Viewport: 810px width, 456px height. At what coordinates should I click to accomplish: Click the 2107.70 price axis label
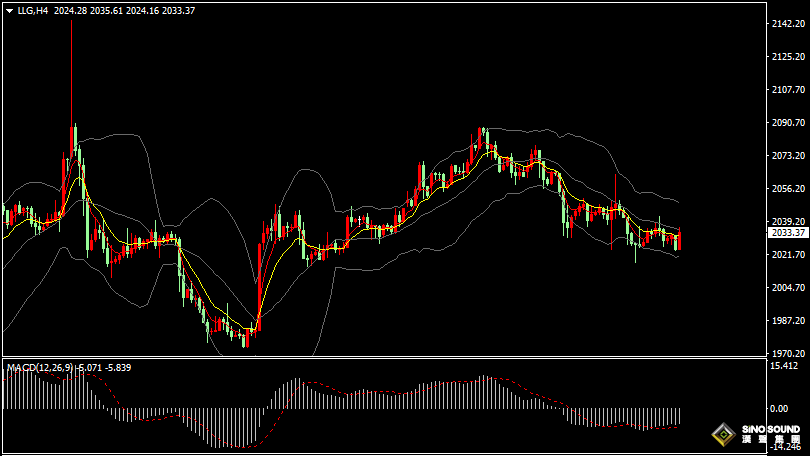click(788, 90)
